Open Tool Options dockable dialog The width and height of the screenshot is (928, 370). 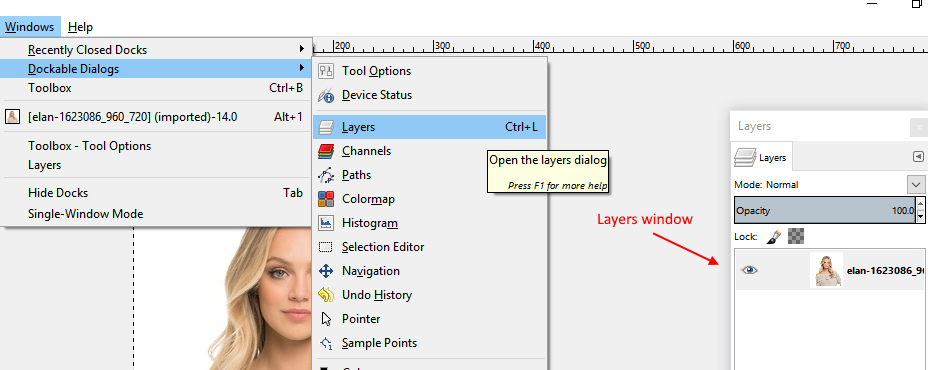430,71
